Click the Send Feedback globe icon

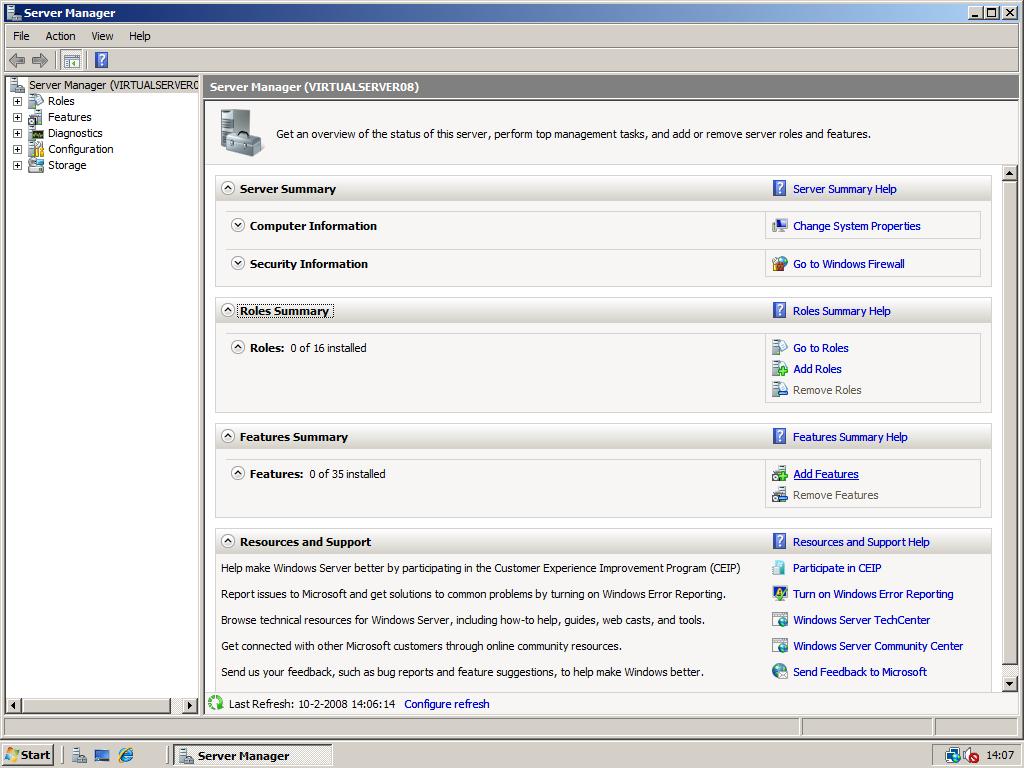coord(779,671)
